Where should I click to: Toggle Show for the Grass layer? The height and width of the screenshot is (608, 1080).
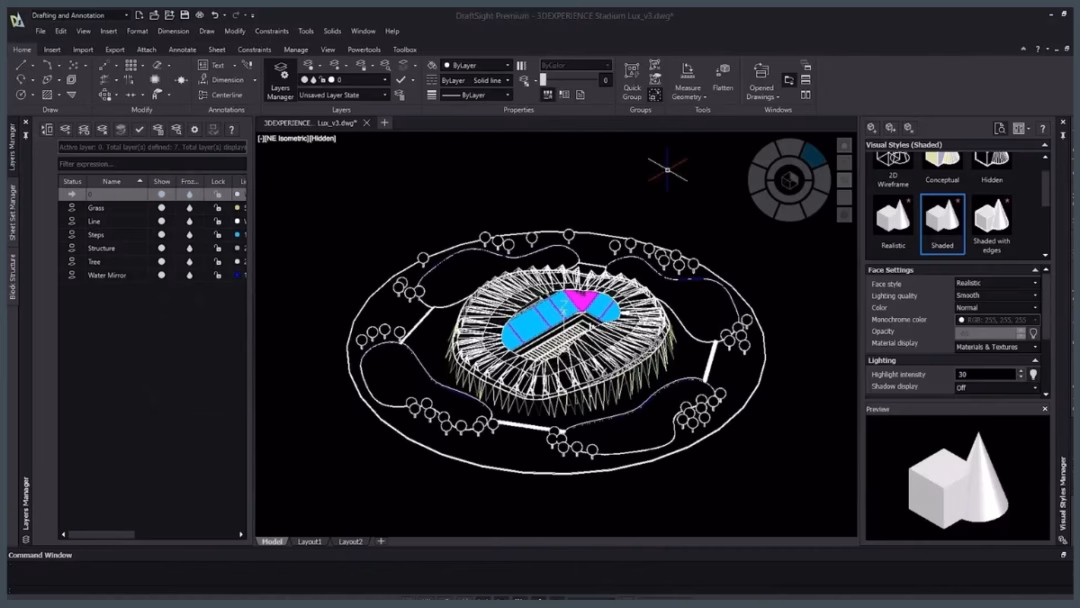point(161,208)
